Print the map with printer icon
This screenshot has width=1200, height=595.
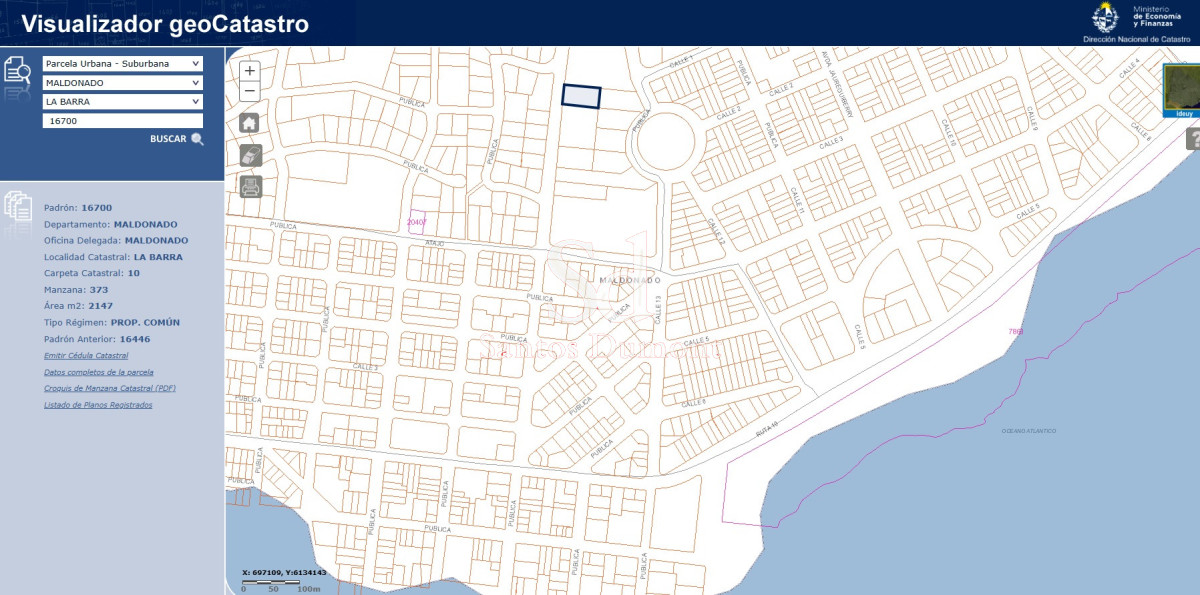coord(250,186)
